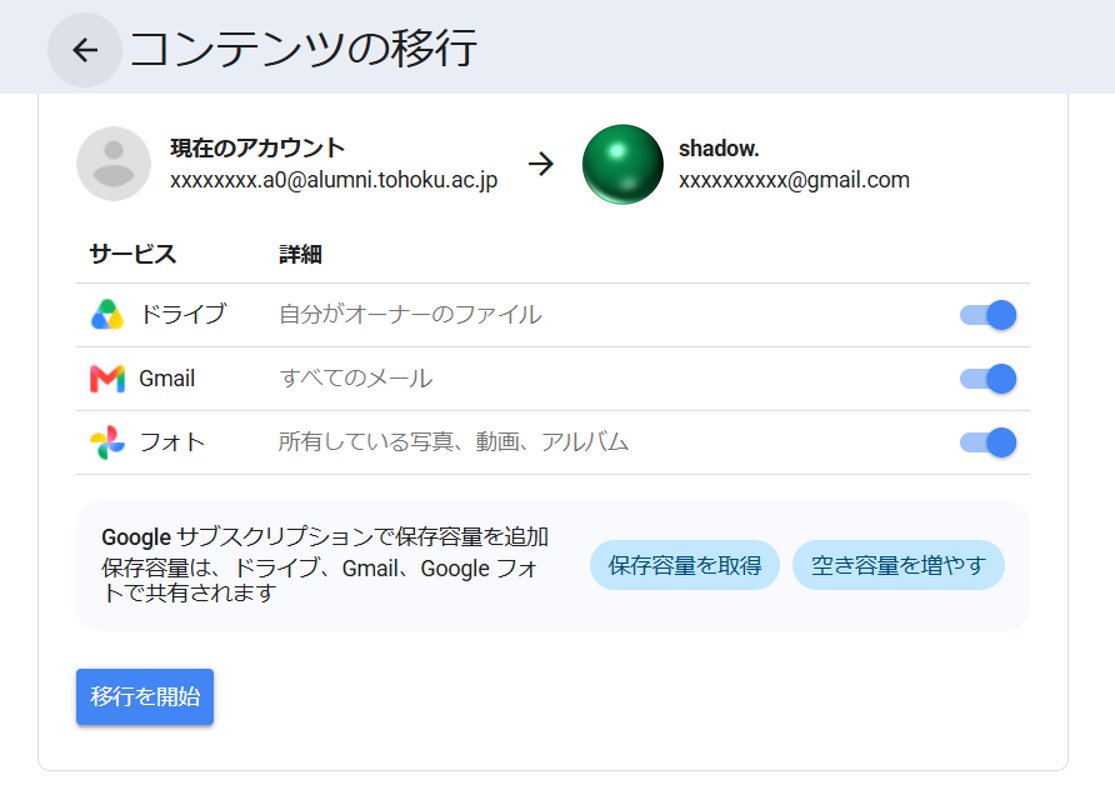Click the 所有している写真、動画、アルバム description
The image size is (1115, 790).
454,442
